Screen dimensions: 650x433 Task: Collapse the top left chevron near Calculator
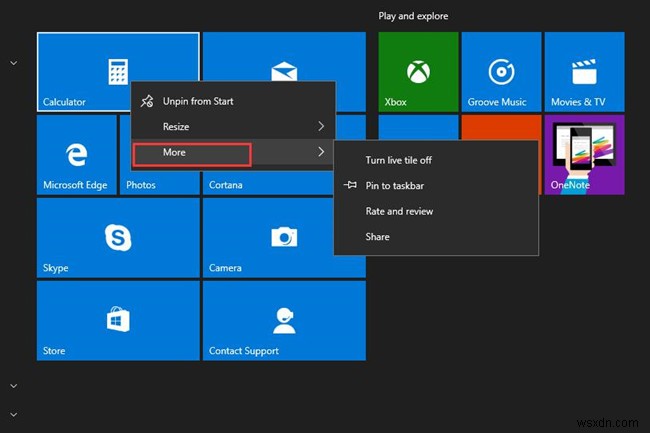pyautogui.click(x=14, y=63)
